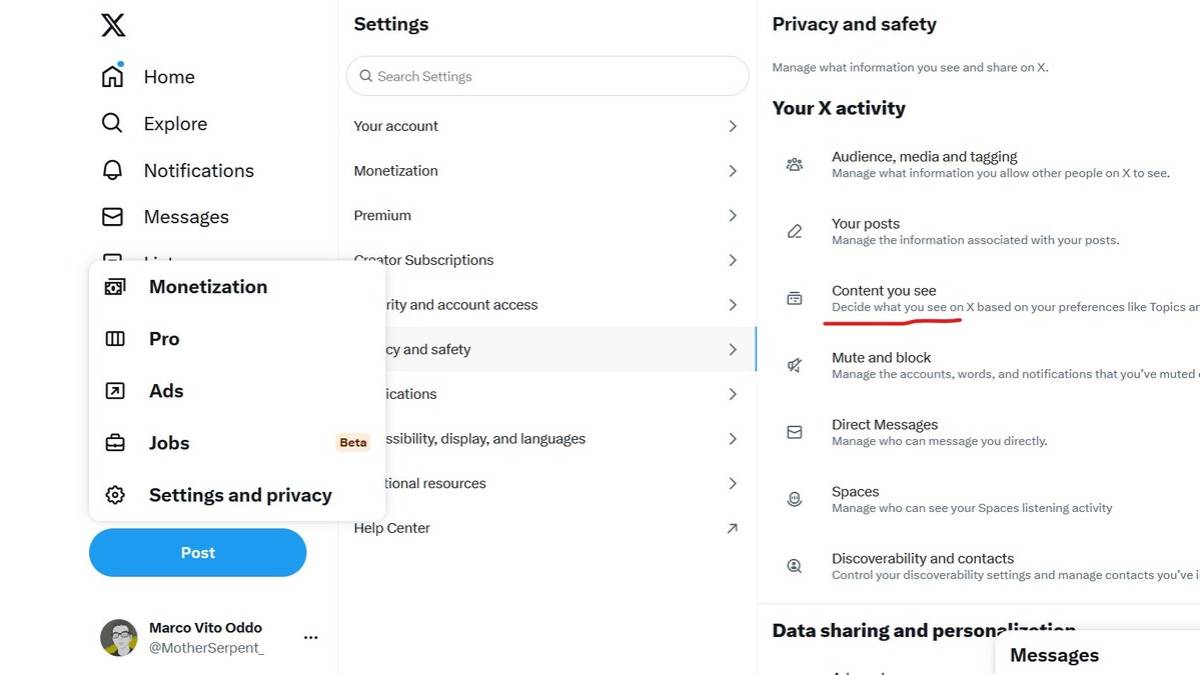Select the Mute and block icon

794,365
